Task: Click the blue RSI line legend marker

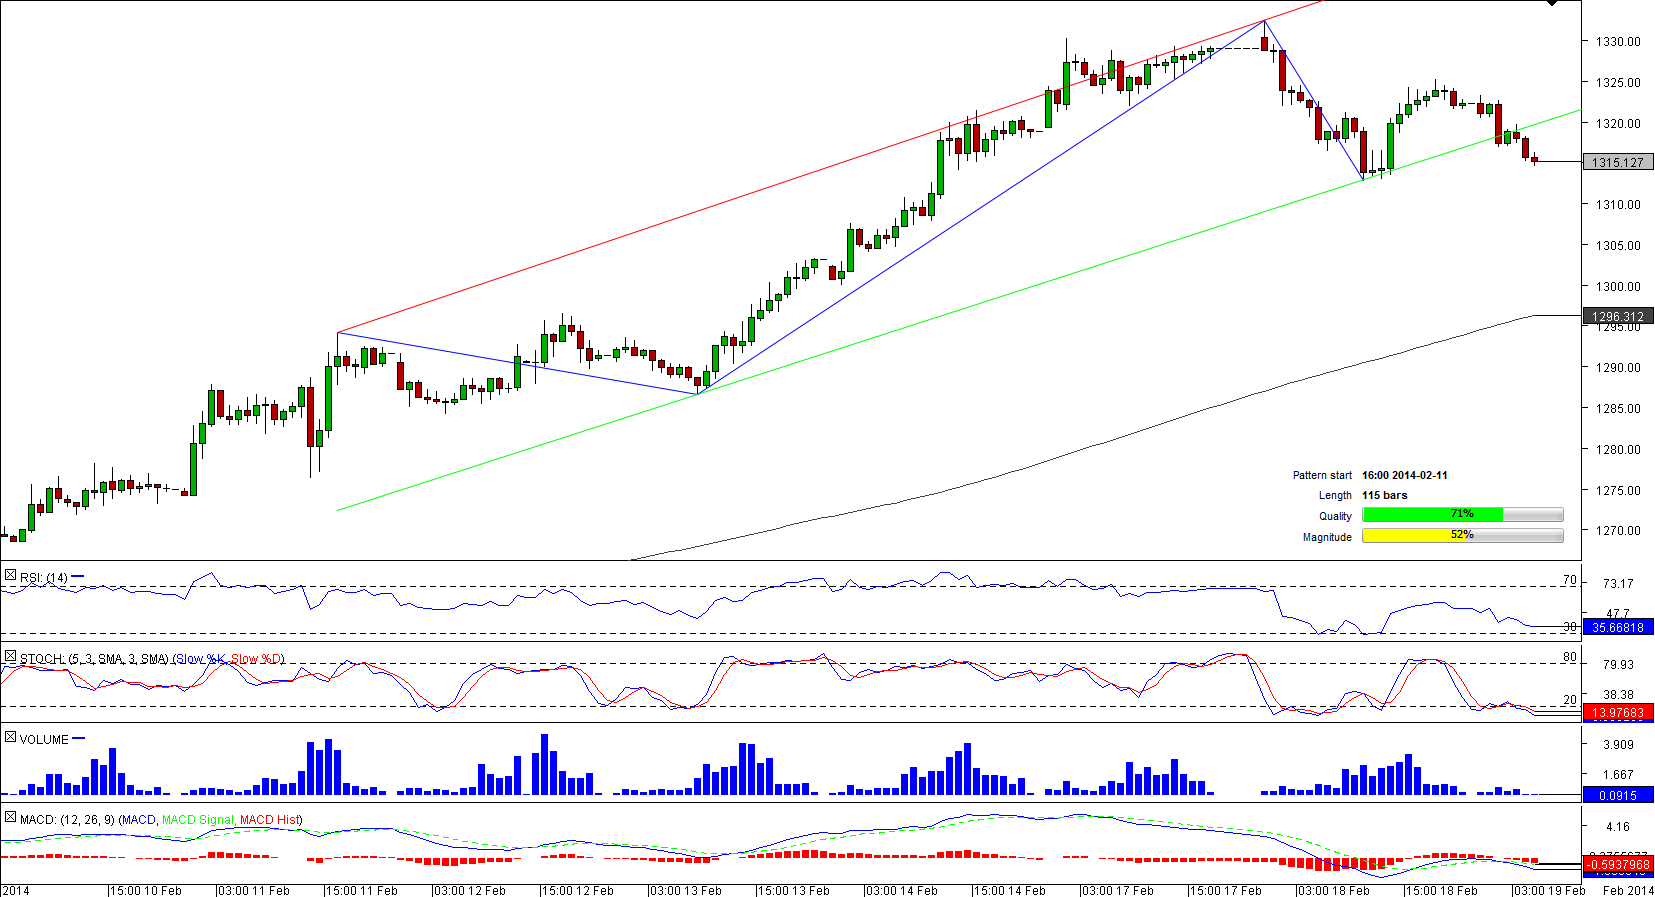Action: [x=78, y=577]
